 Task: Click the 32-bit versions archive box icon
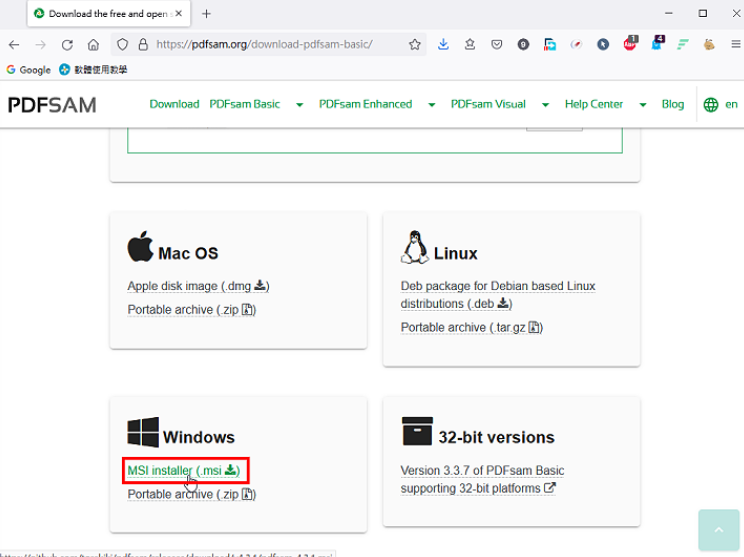point(417,431)
